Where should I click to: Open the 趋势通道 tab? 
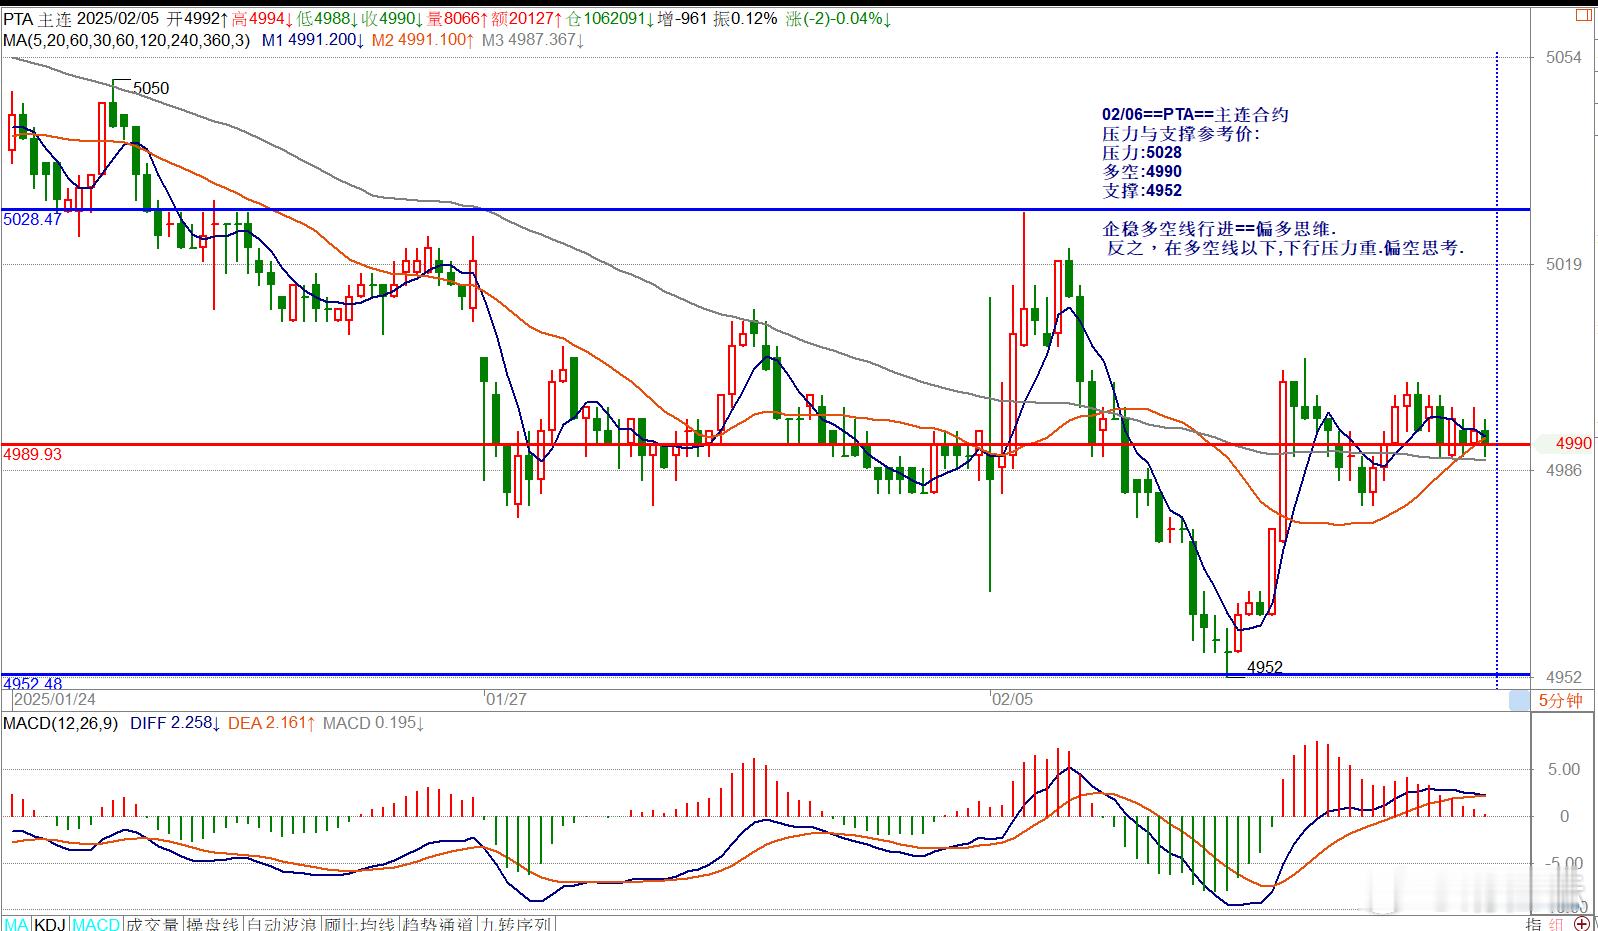[438, 924]
